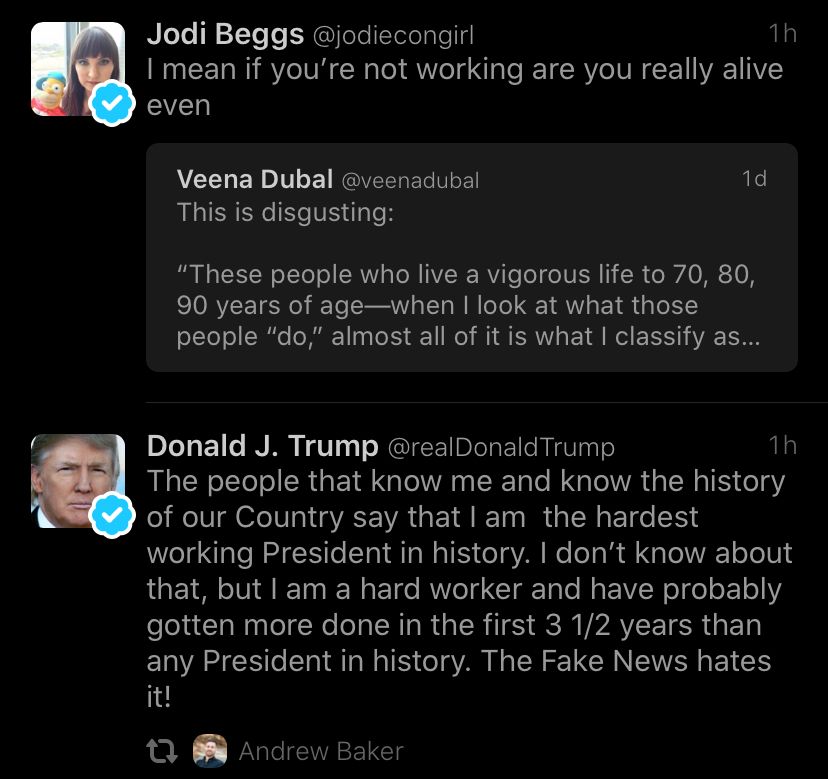Open Jodi Beggs' tweet about not working
The width and height of the screenshot is (828, 779).
click(464, 86)
